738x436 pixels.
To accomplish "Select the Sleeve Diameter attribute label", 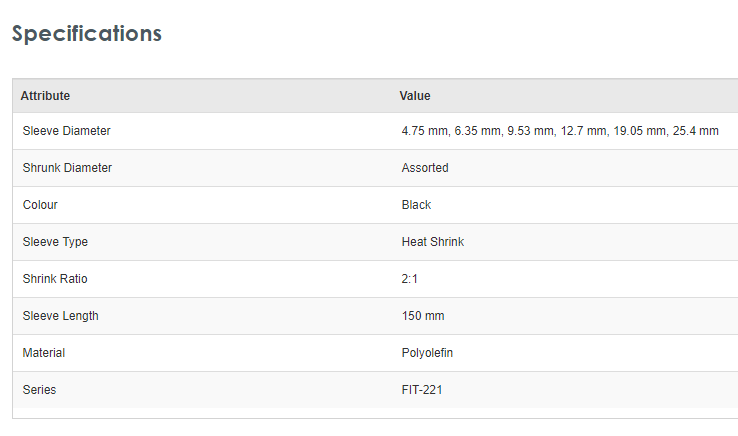I will point(66,131).
